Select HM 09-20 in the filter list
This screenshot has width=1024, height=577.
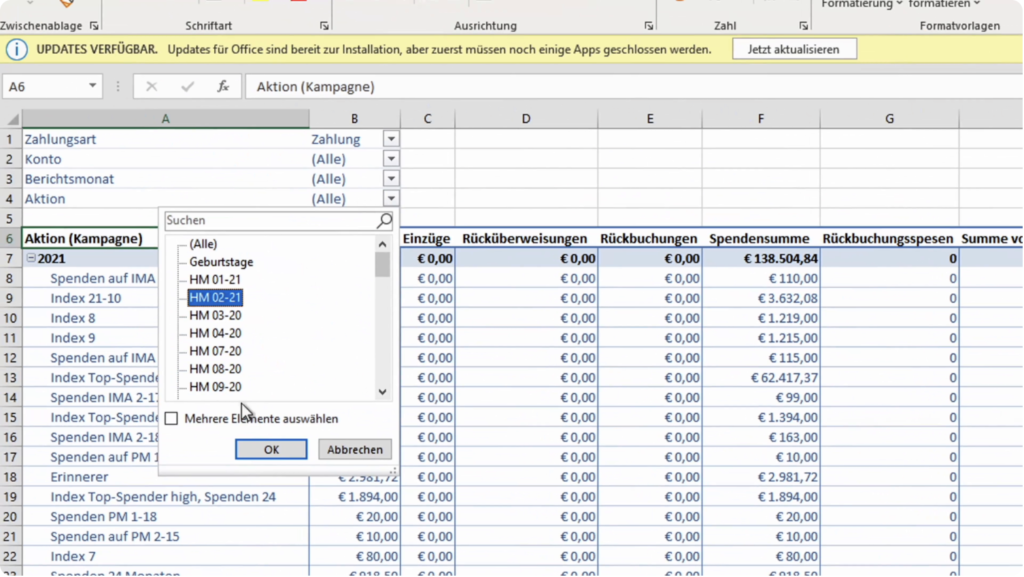pos(216,387)
